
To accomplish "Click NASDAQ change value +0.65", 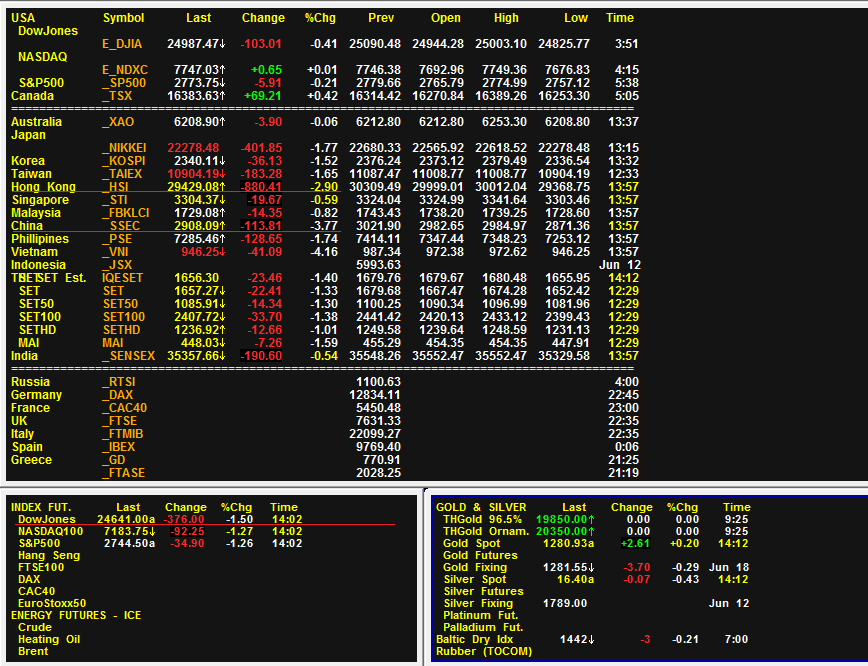I will tap(266, 70).
